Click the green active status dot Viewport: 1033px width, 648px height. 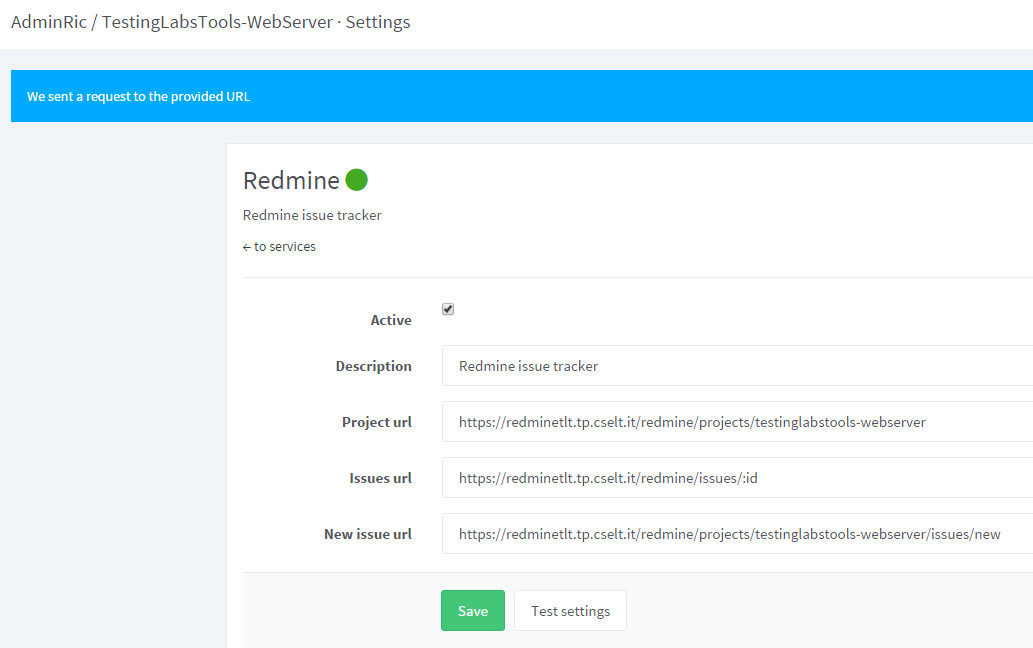(x=356, y=180)
